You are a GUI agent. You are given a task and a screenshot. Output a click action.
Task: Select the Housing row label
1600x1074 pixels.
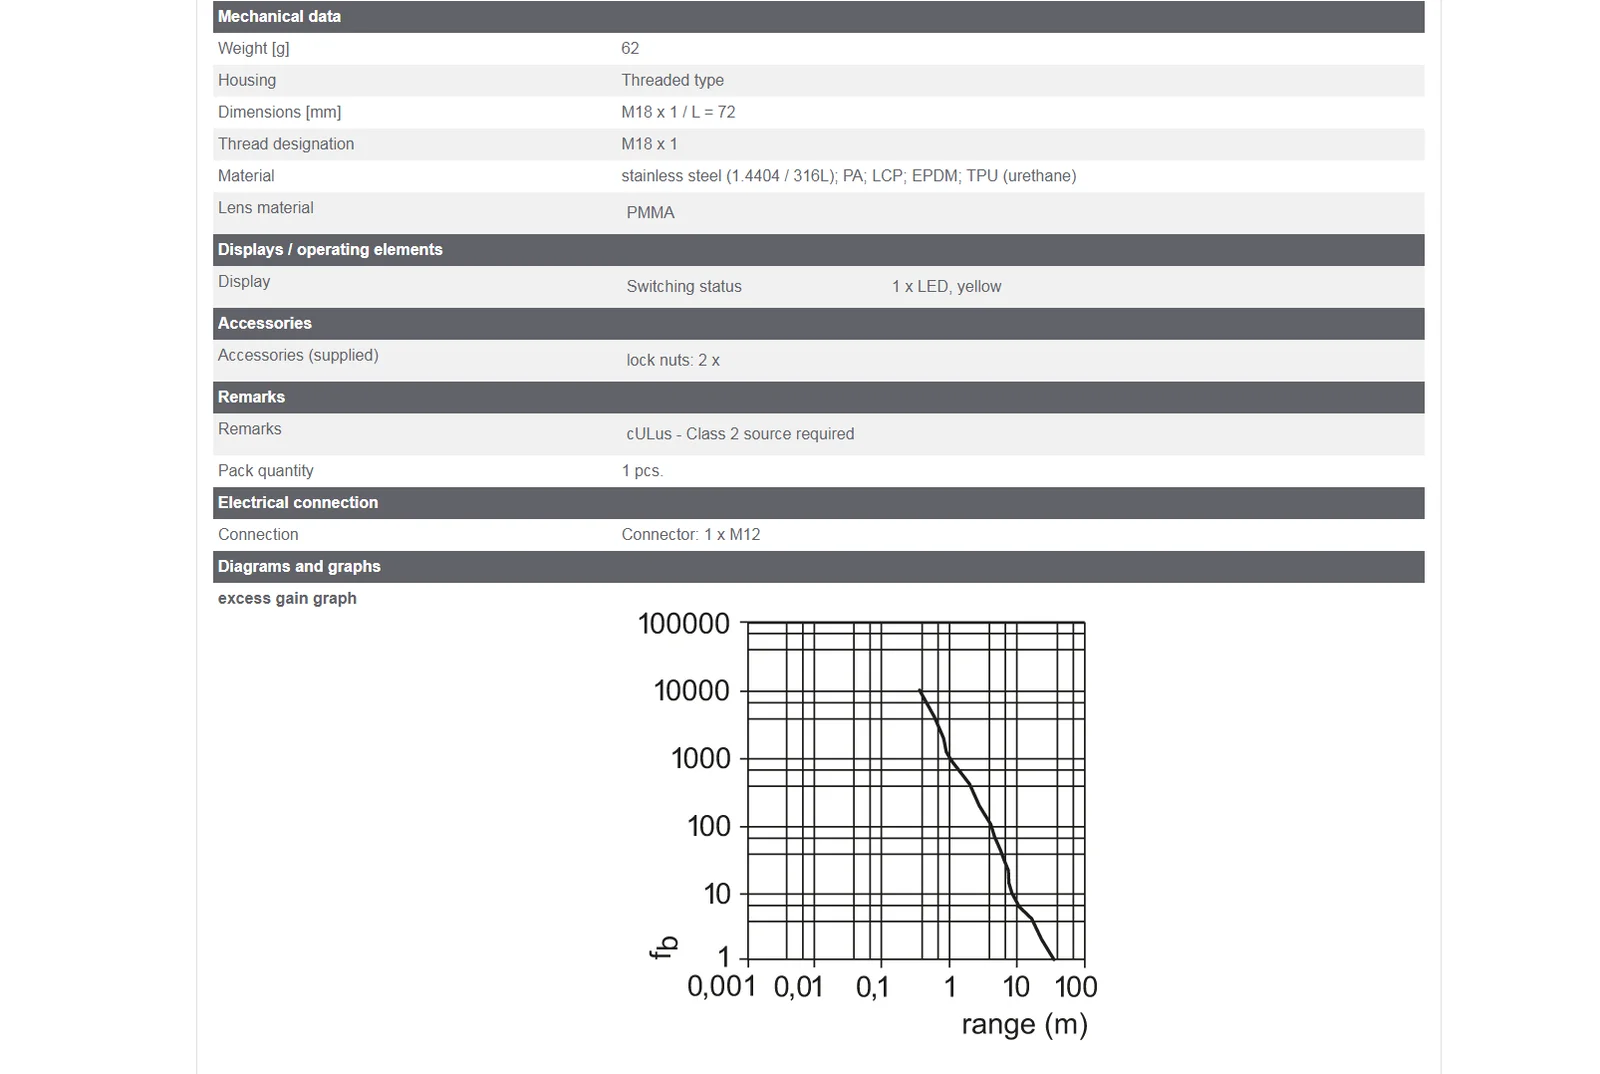pos(247,80)
